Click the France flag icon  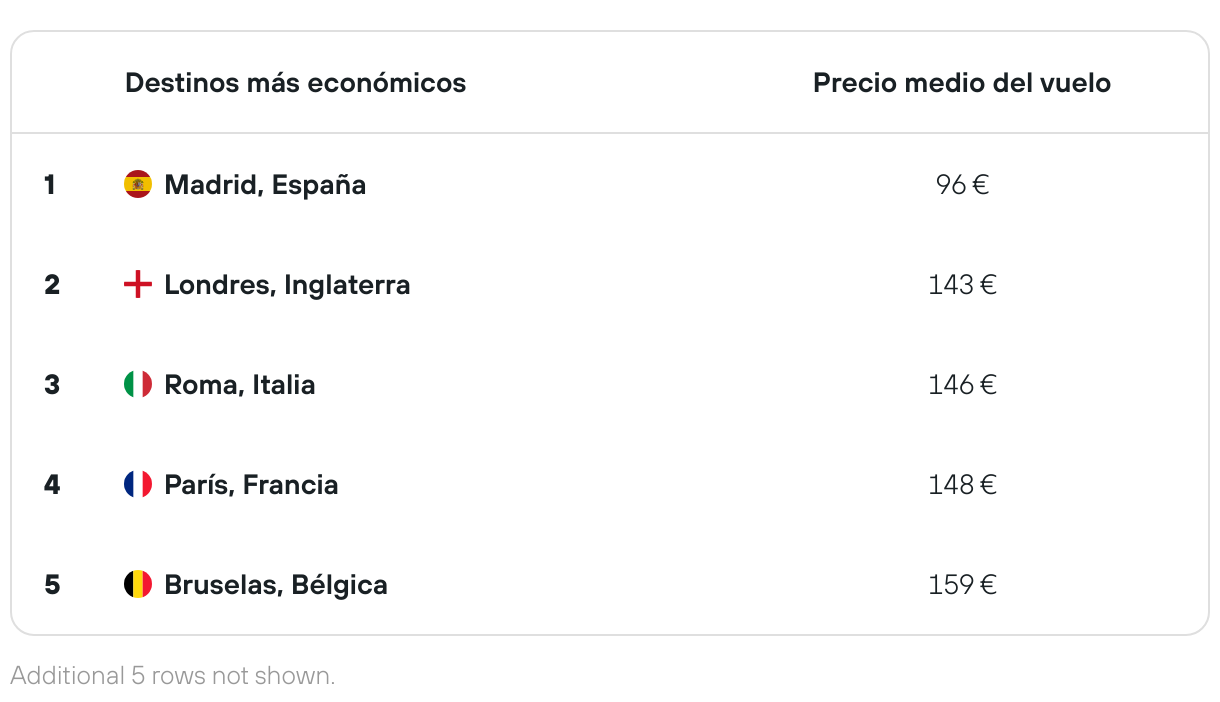[138, 485]
